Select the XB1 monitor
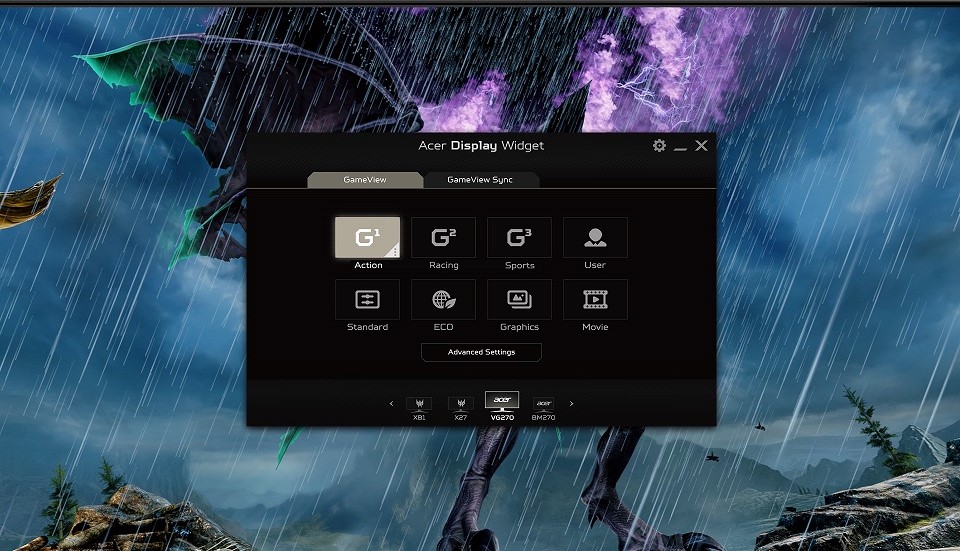Screen dimensions: 960x551 tap(419, 404)
